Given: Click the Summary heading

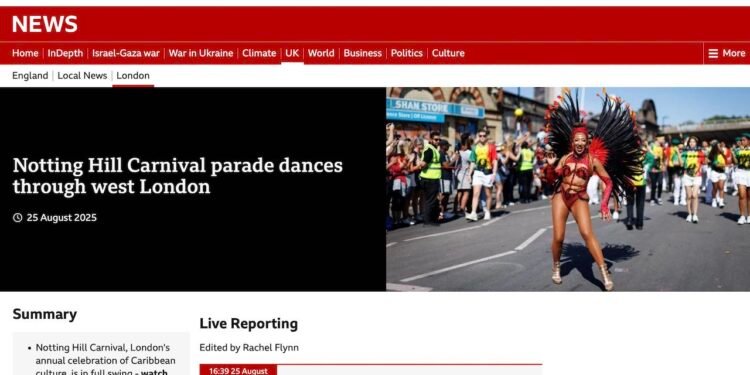Looking at the screenshot, I should click(44, 314).
